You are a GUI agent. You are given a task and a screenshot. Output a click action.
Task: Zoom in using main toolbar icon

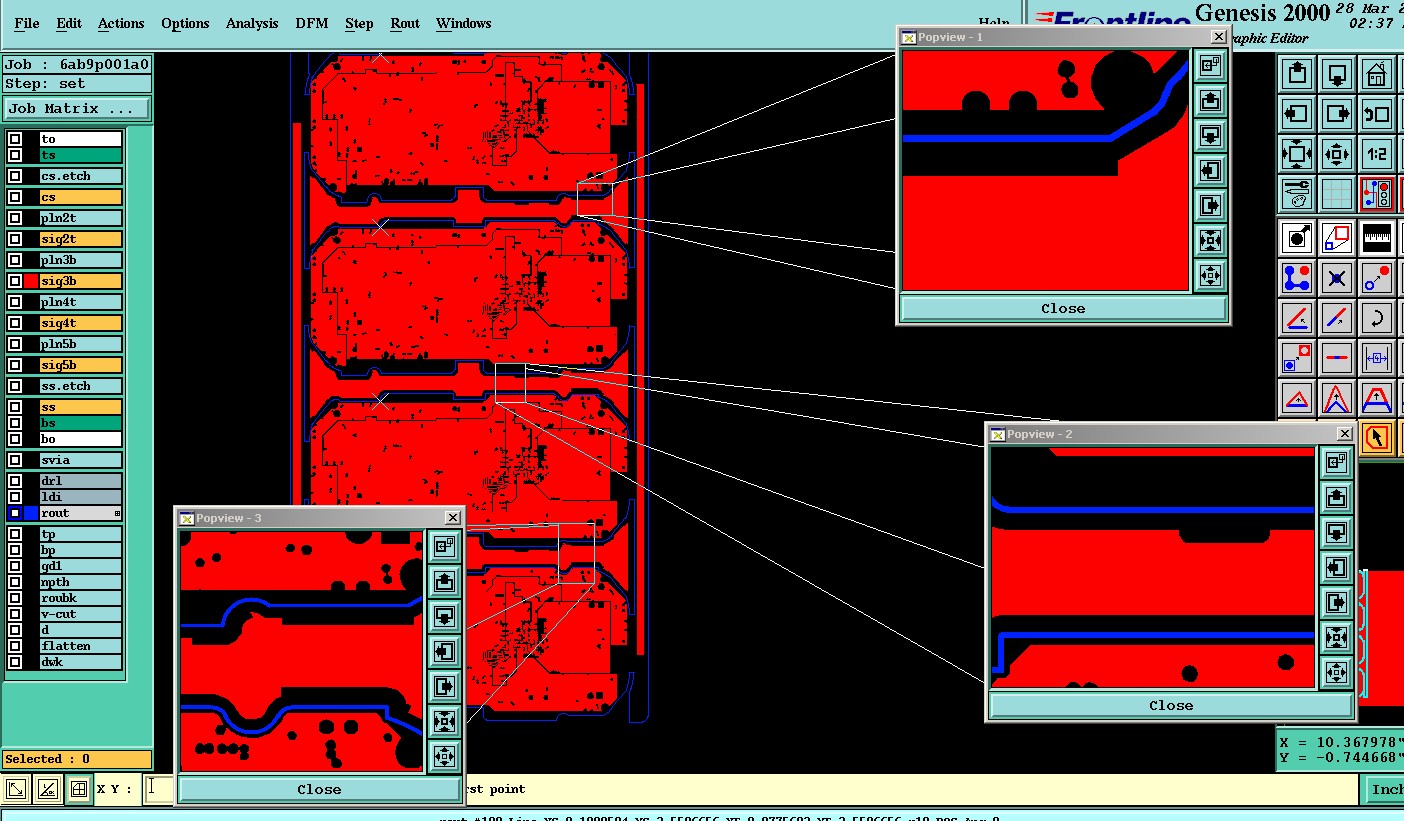click(x=1297, y=154)
